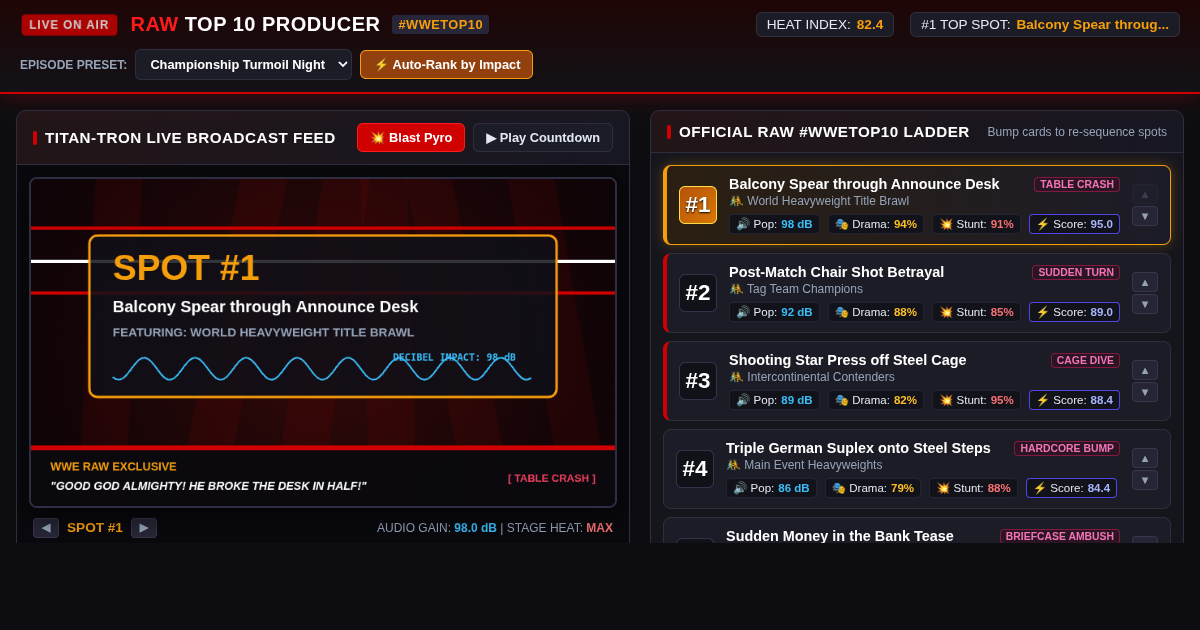Click STAGE HEAT MAX readout

coord(560,528)
